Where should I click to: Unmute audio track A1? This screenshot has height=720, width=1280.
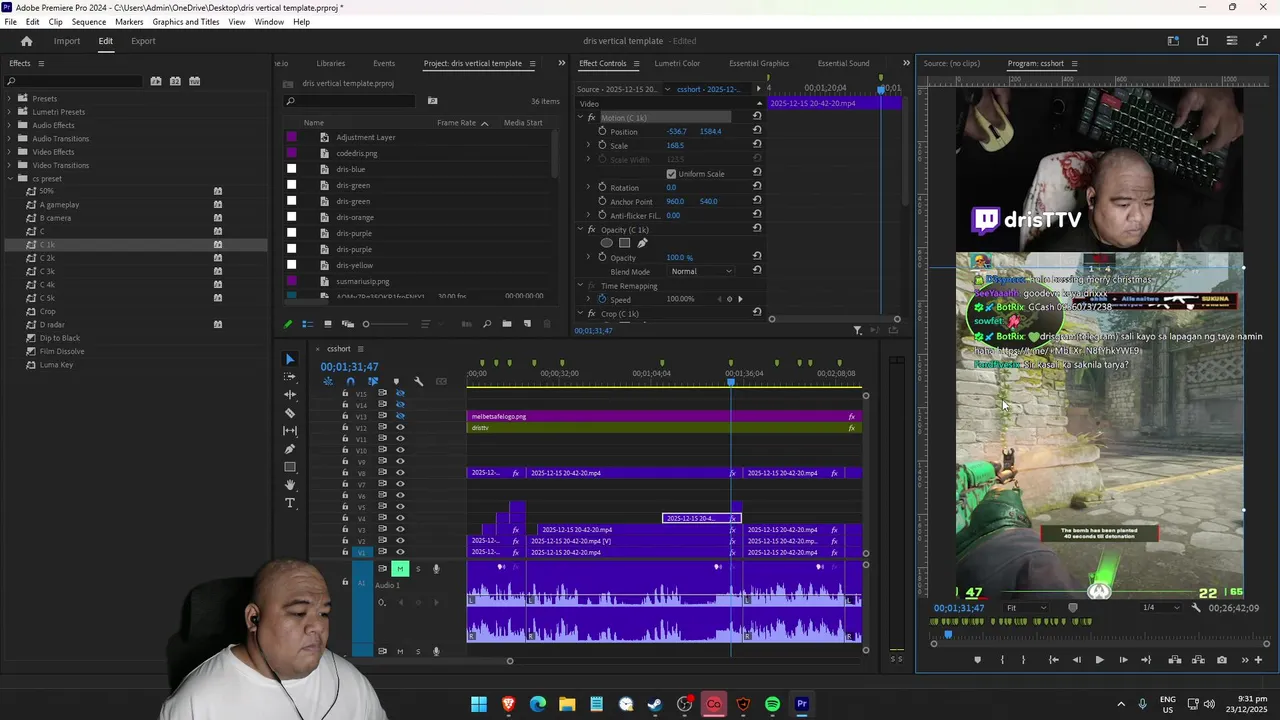[x=400, y=569]
